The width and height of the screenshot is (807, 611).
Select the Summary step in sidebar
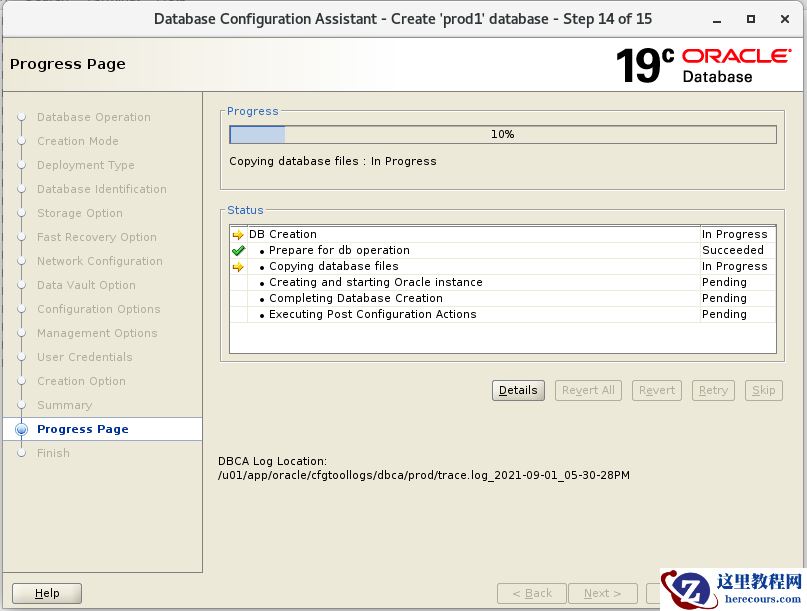64,405
